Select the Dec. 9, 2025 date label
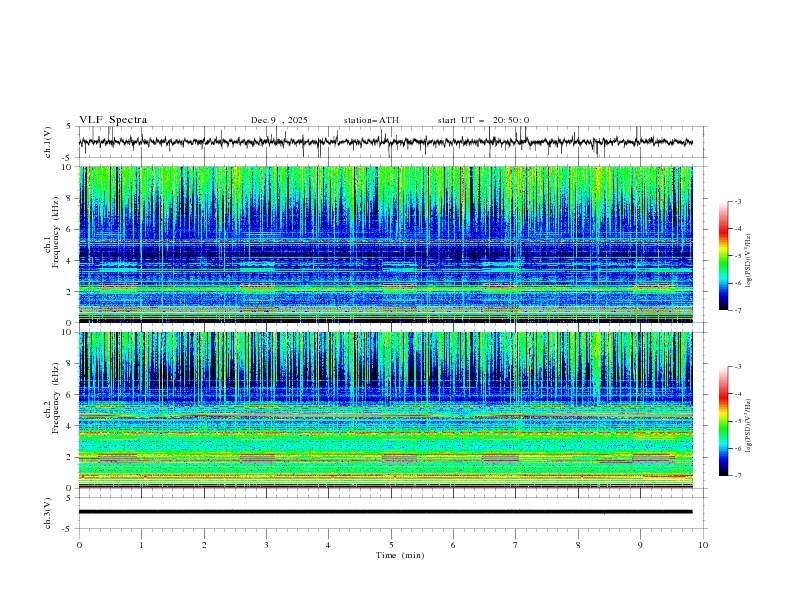792x612 pixels. coord(279,120)
